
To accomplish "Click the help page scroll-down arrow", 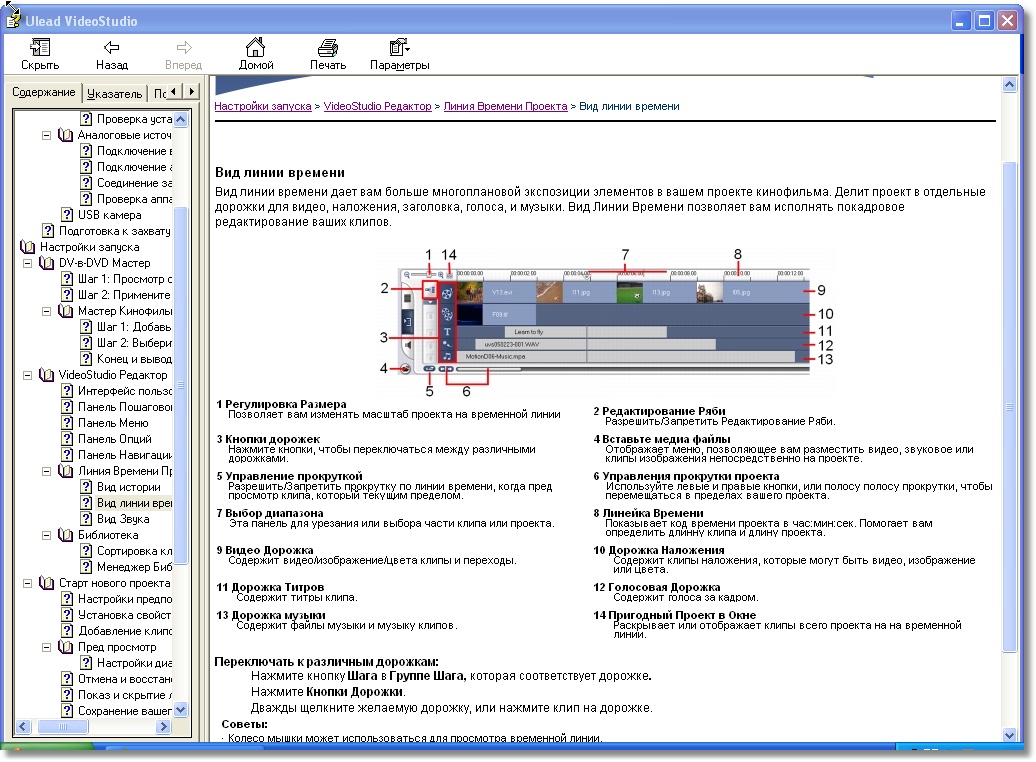I will tap(1010, 735).
